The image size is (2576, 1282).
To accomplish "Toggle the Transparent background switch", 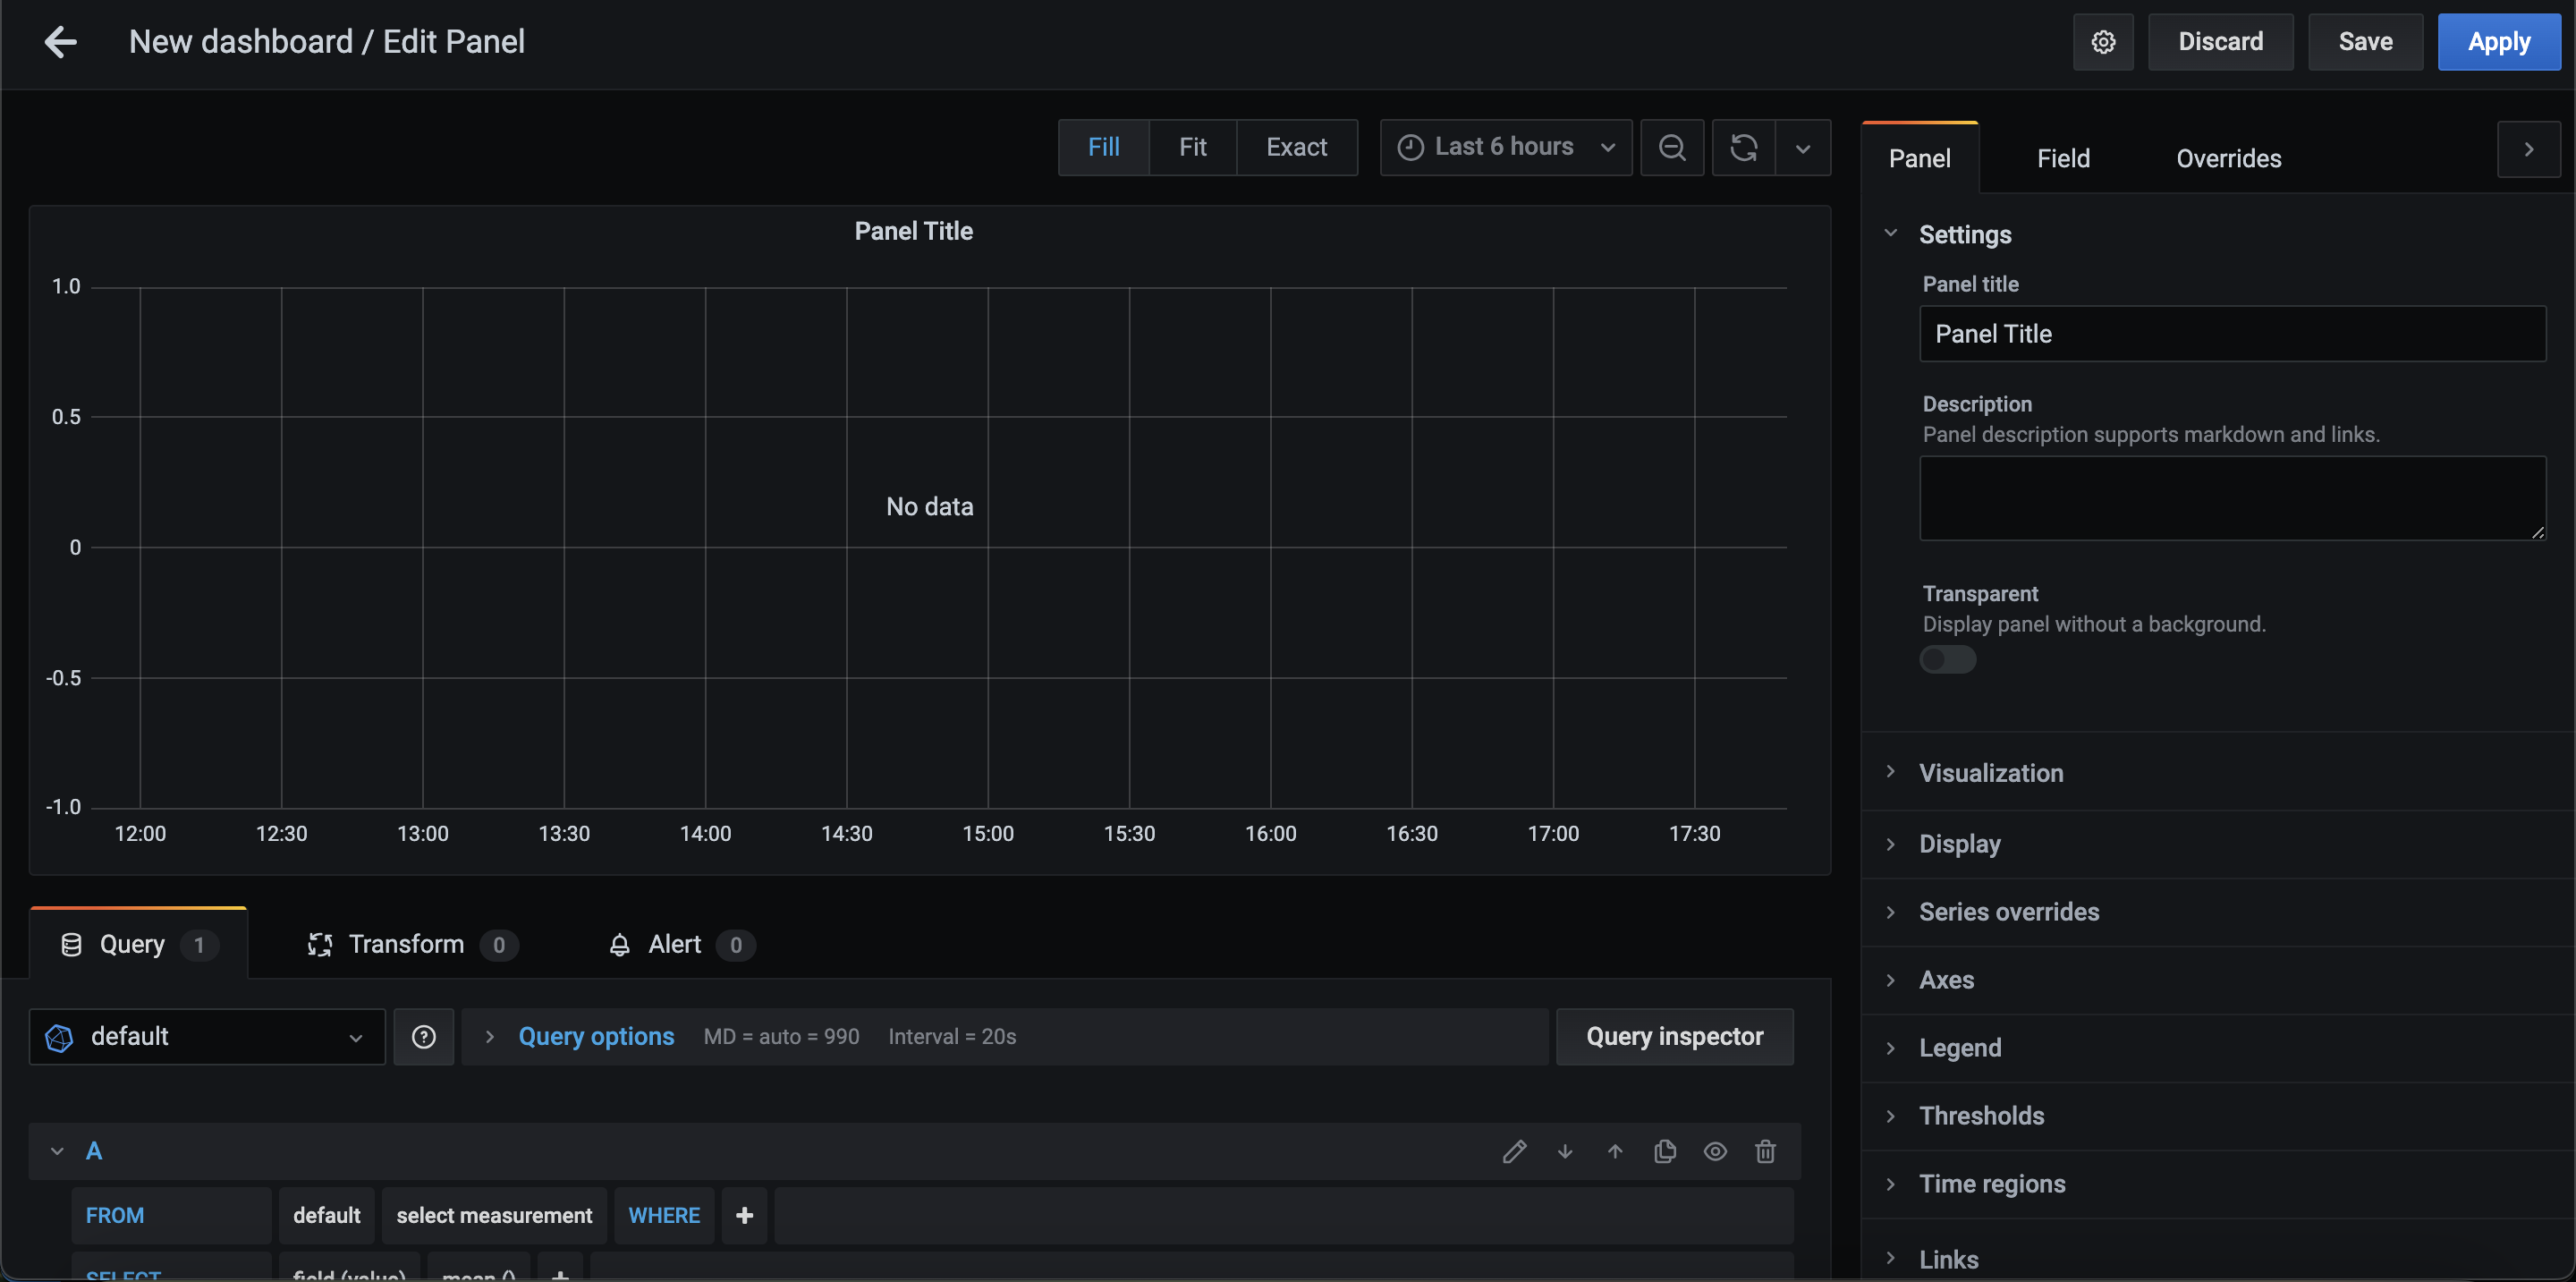I will point(1947,659).
